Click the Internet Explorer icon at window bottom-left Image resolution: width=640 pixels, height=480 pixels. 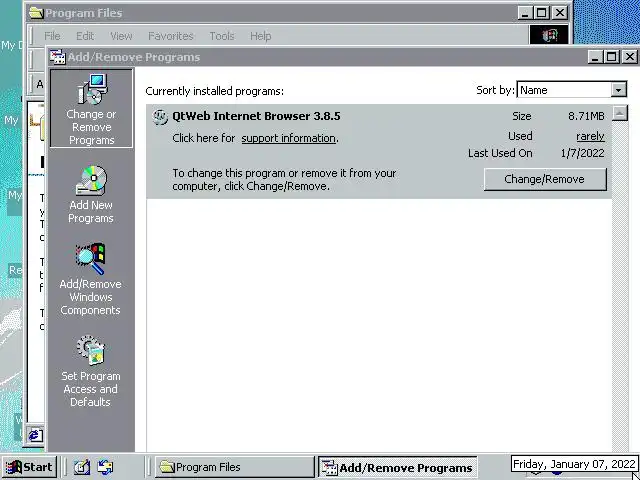[35, 435]
